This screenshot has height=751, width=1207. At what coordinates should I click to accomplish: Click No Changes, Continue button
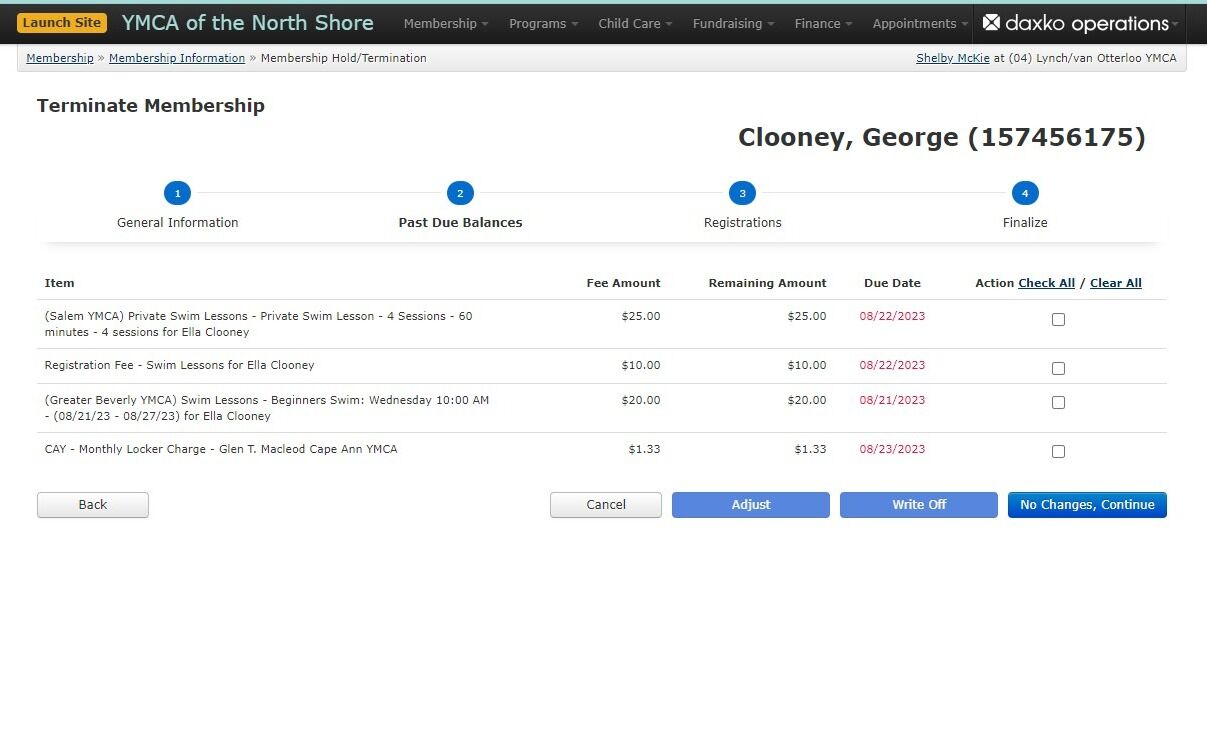pyautogui.click(x=1087, y=505)
